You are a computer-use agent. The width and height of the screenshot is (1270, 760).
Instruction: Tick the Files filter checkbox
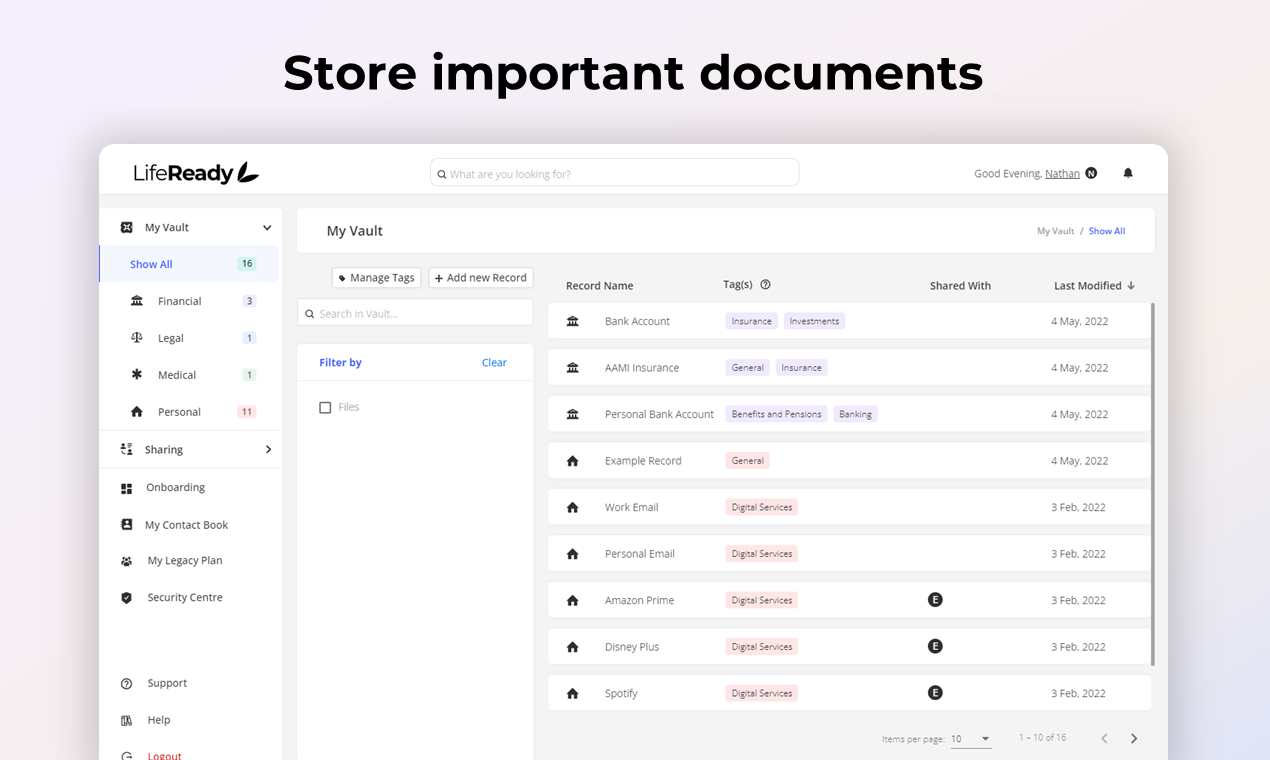(325, 407)
